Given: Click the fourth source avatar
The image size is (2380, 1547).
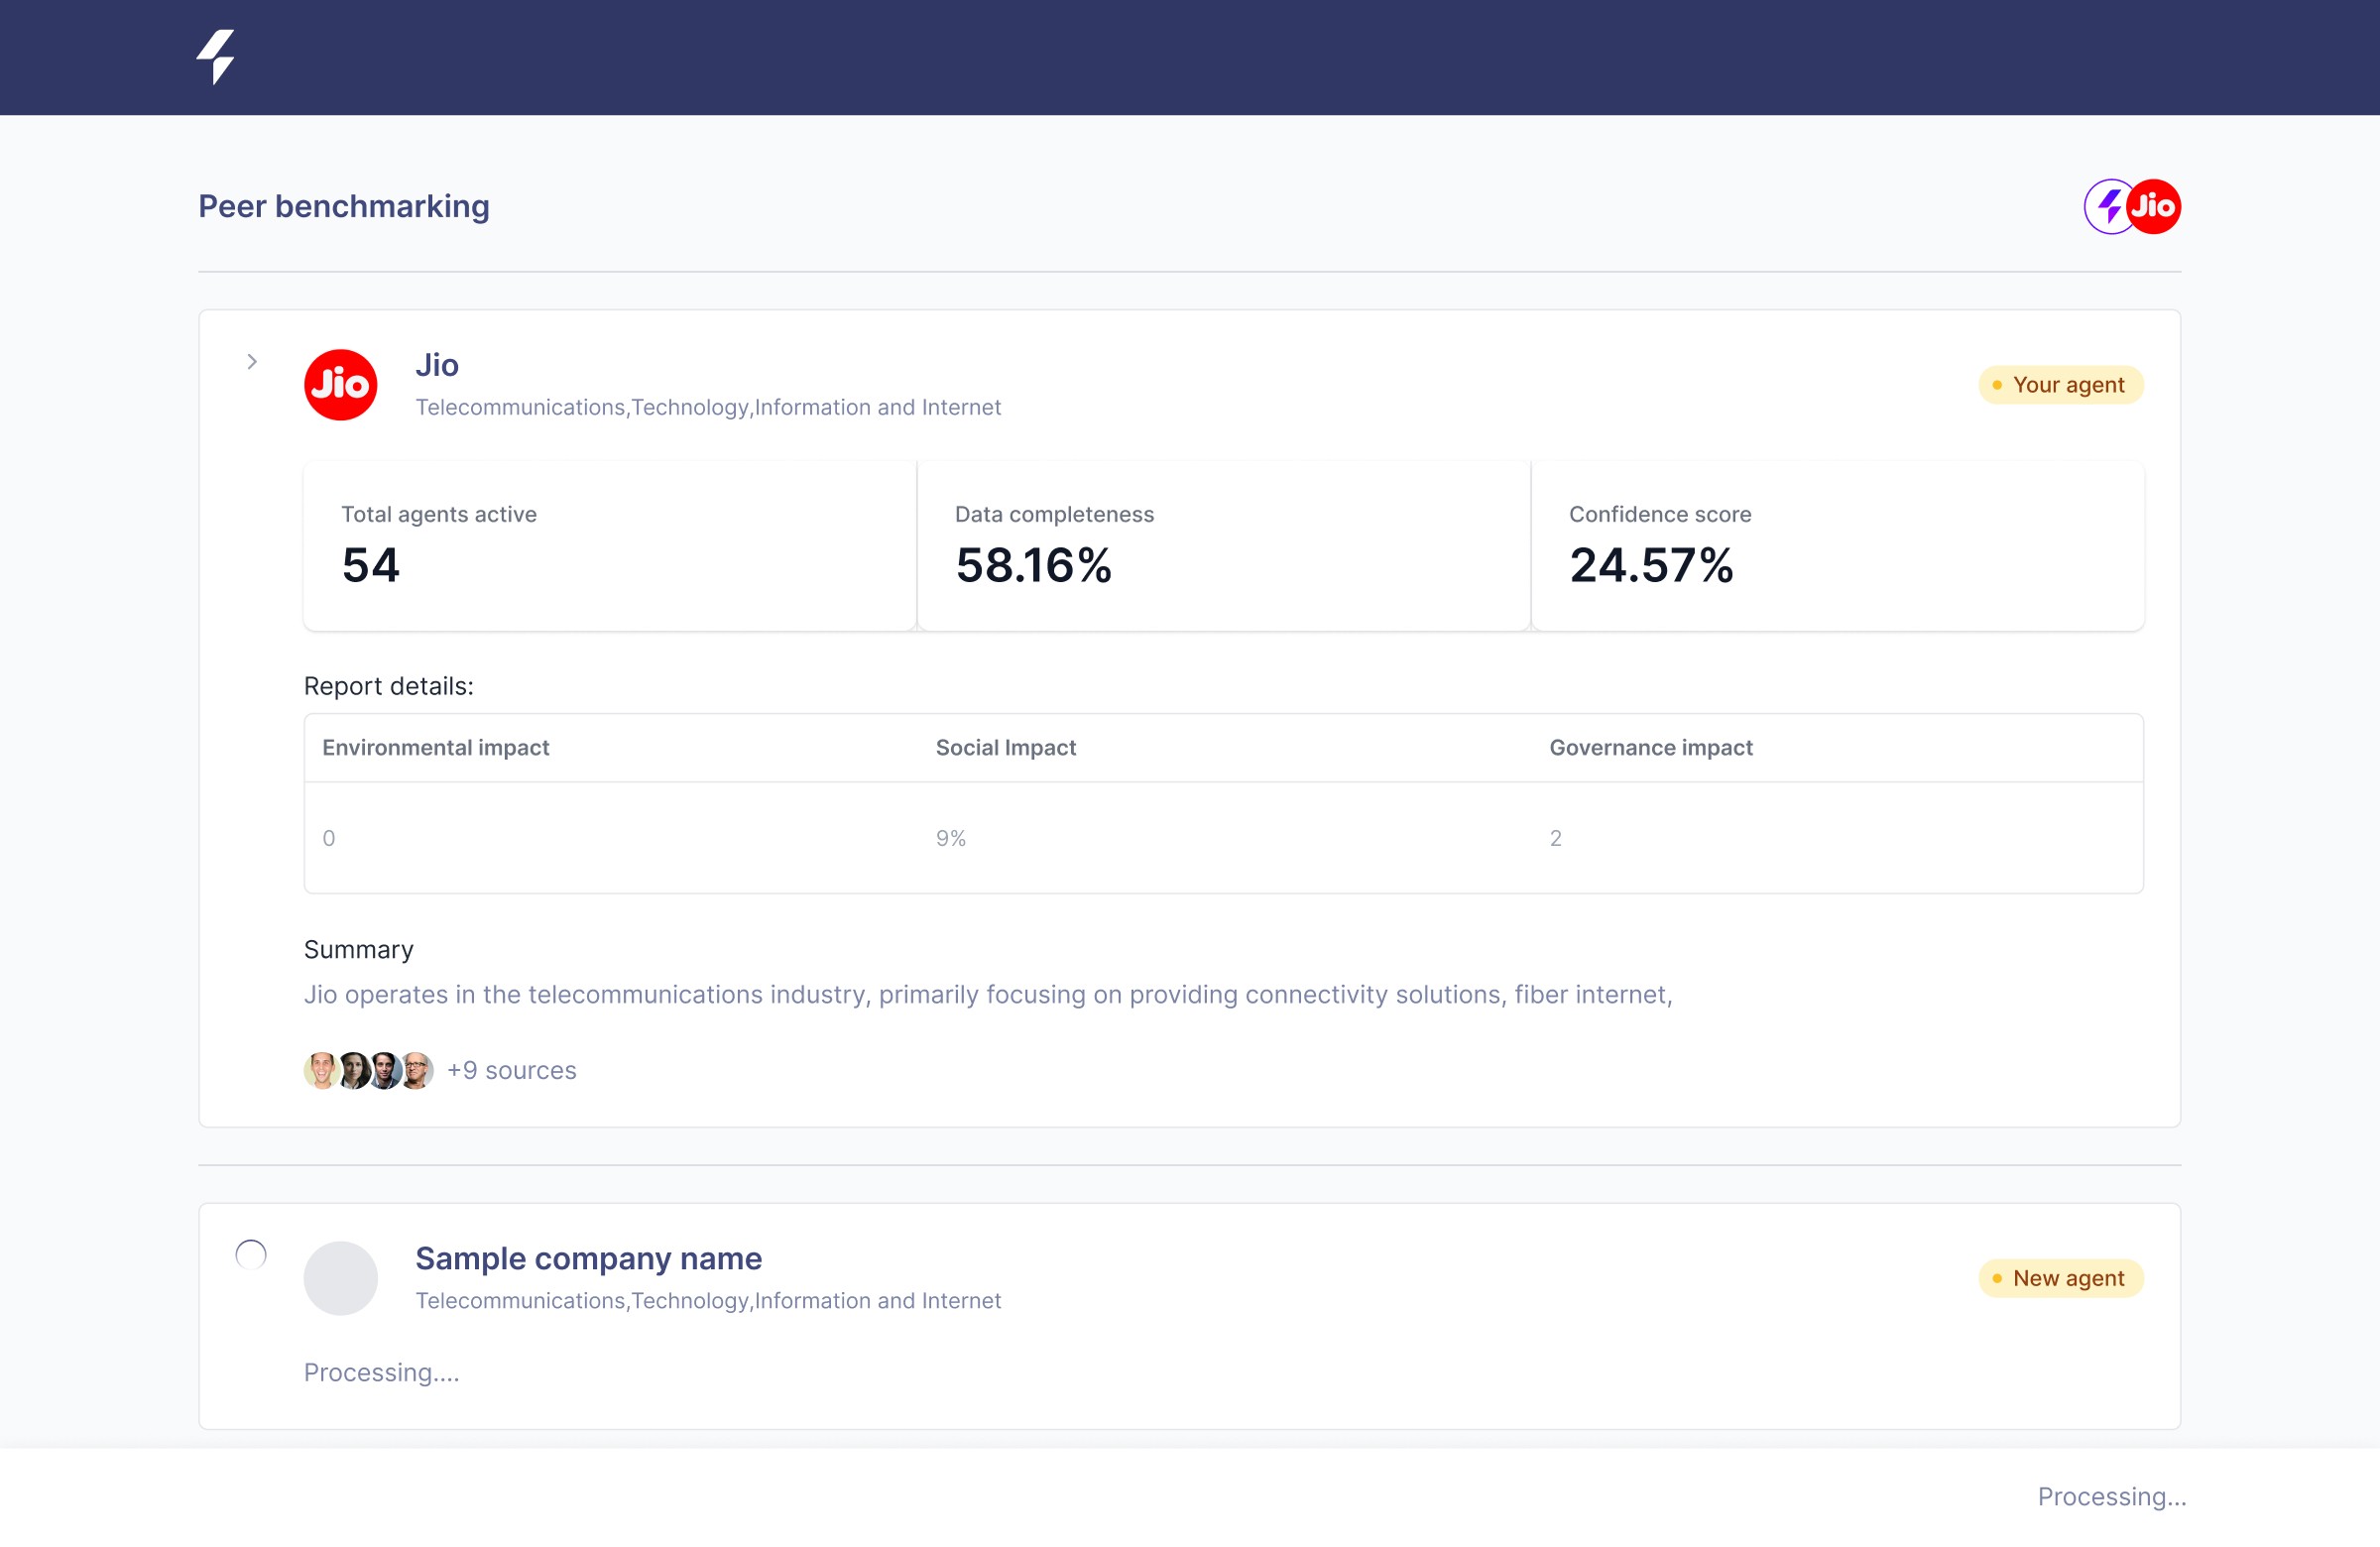Looking at the screenshot, I should point(416,1070).
